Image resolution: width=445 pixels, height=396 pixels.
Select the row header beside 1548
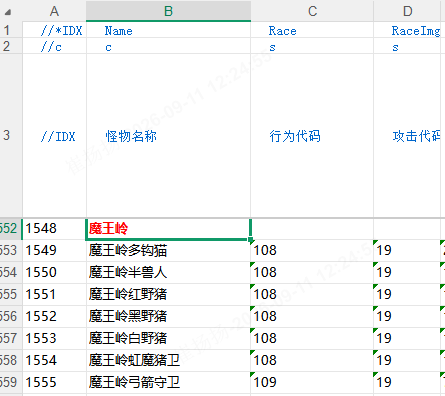10,229
